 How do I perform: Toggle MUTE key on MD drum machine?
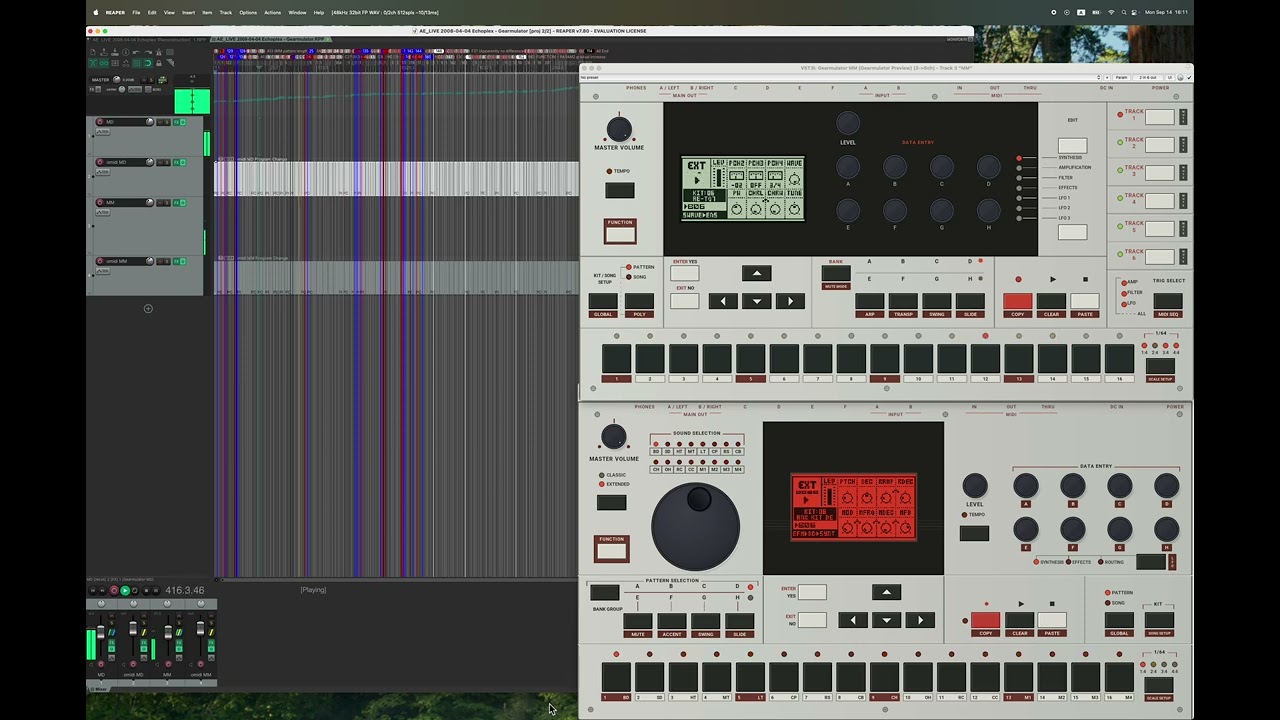[637, 621]
